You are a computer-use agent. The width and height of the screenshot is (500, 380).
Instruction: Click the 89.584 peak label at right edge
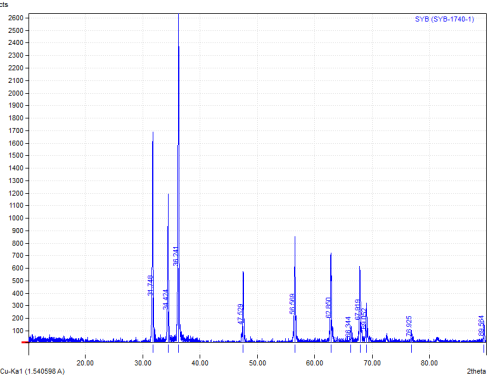pyautogui.click(x=481, y=326)
